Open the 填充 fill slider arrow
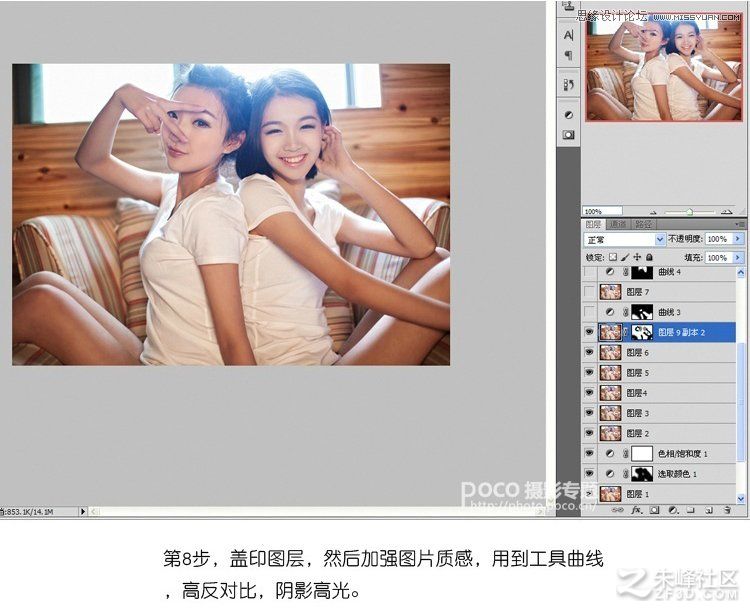This screenshot has height=610, width=750. (x=737, y=257)
